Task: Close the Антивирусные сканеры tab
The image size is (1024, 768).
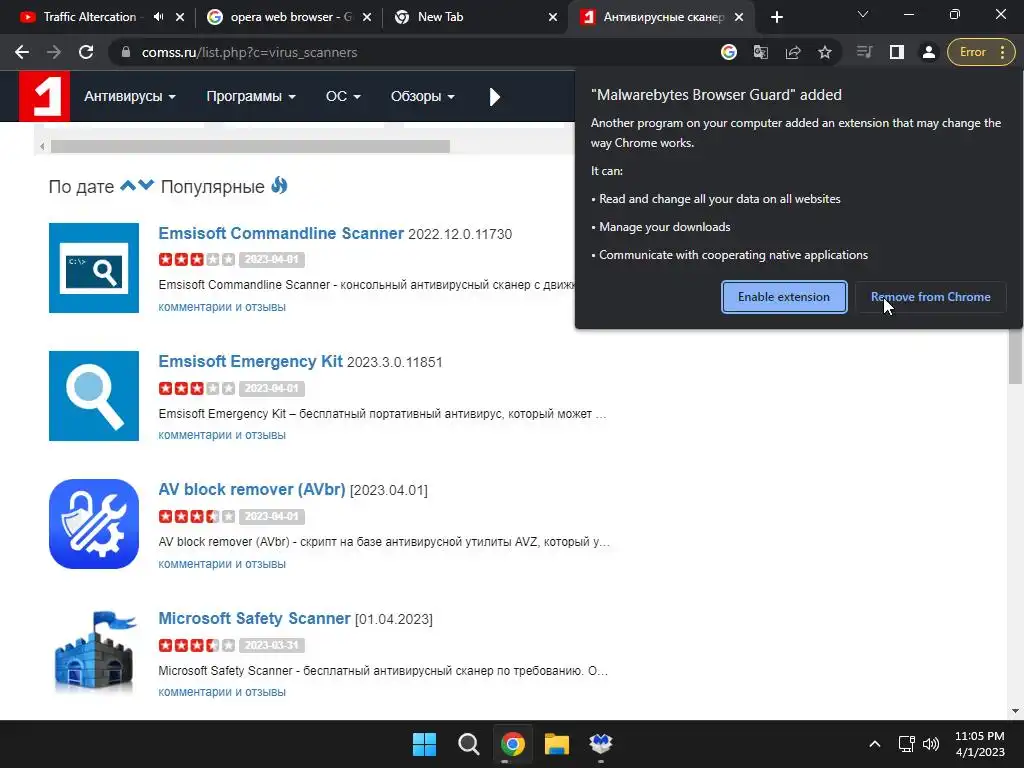Action: tap(739, 18)
